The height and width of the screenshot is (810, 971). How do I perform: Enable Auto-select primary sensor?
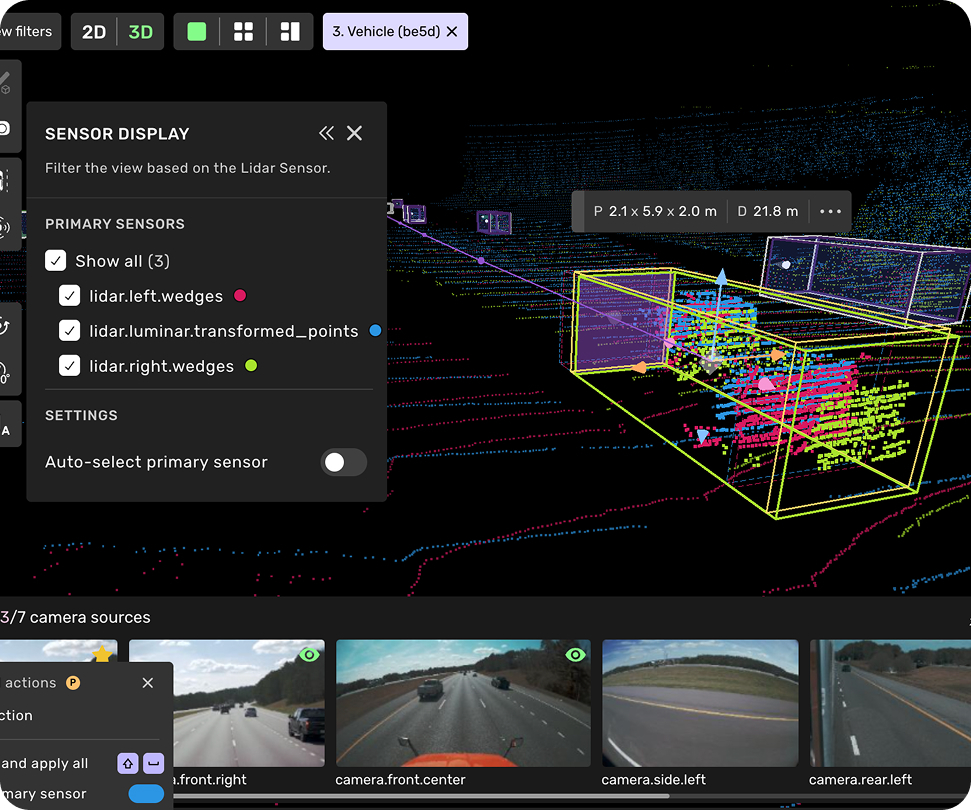tap(343, 462)
